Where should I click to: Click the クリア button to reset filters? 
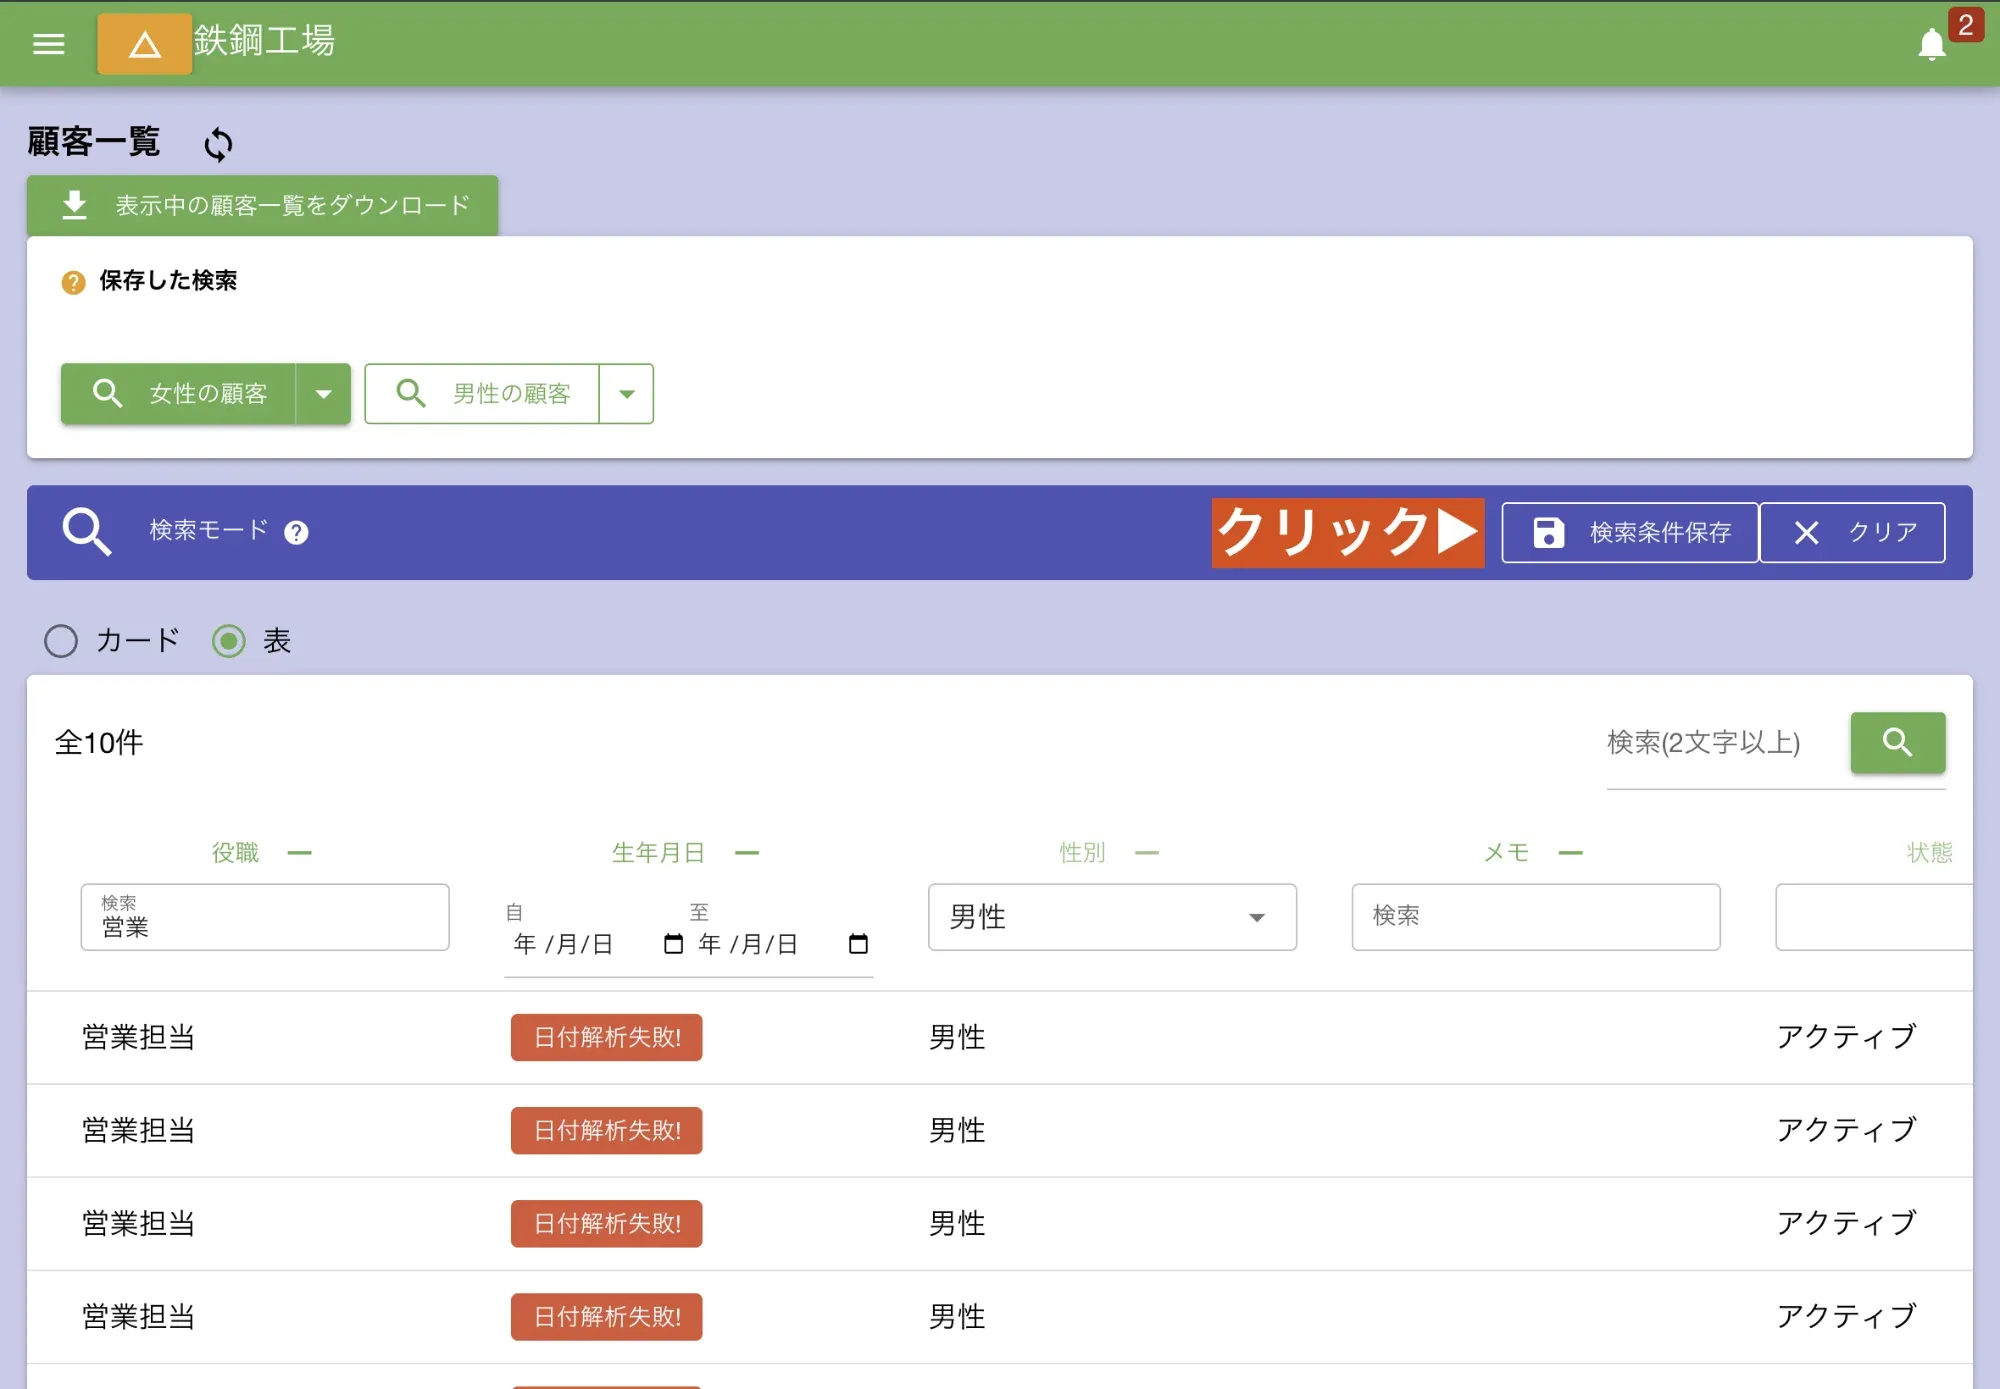(1852, 532)
